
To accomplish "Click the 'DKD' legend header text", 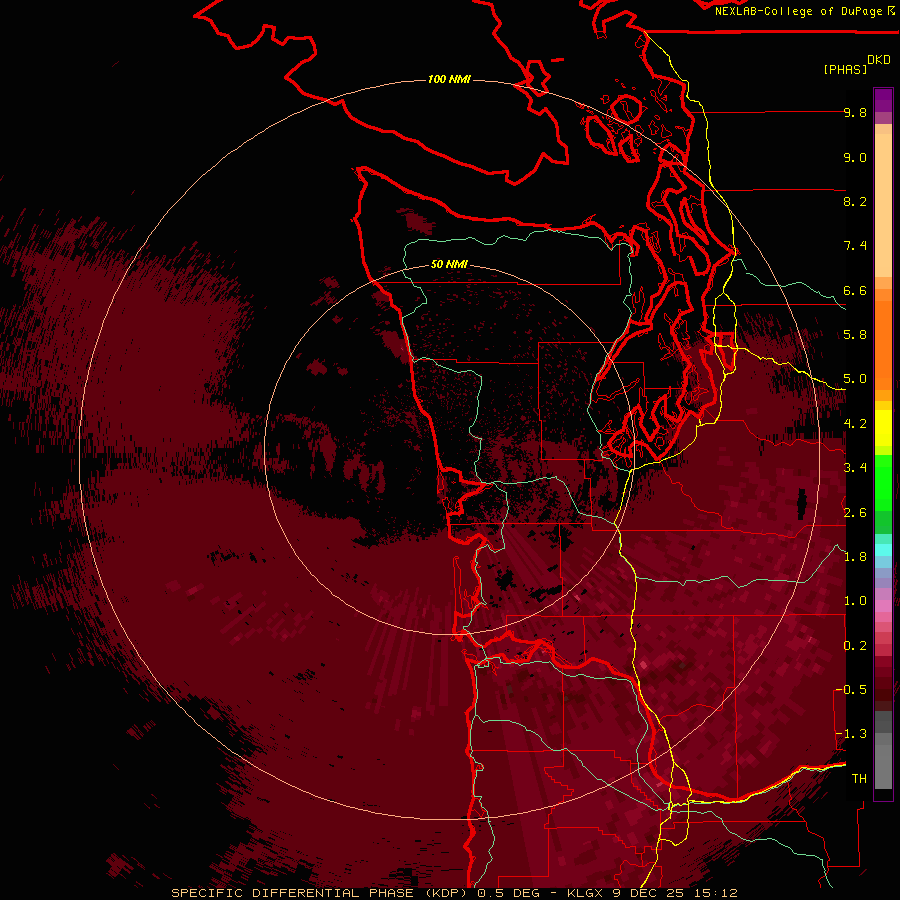I will (x=879, y=60).
